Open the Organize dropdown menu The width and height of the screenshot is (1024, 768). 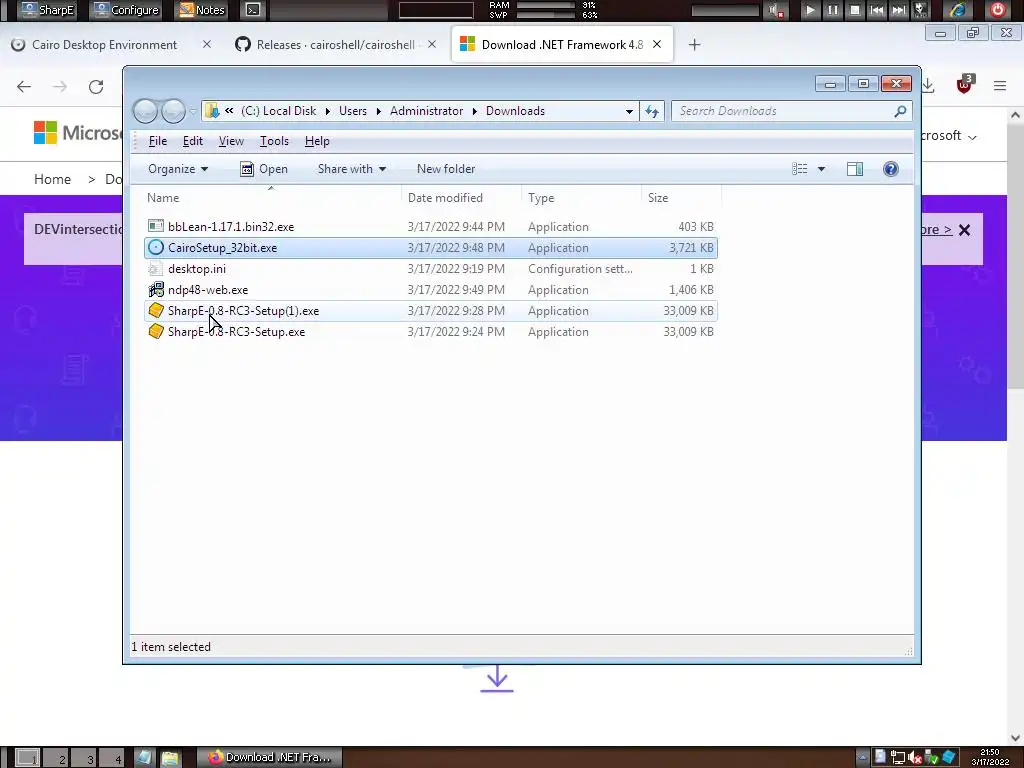(x=178, y=169)
